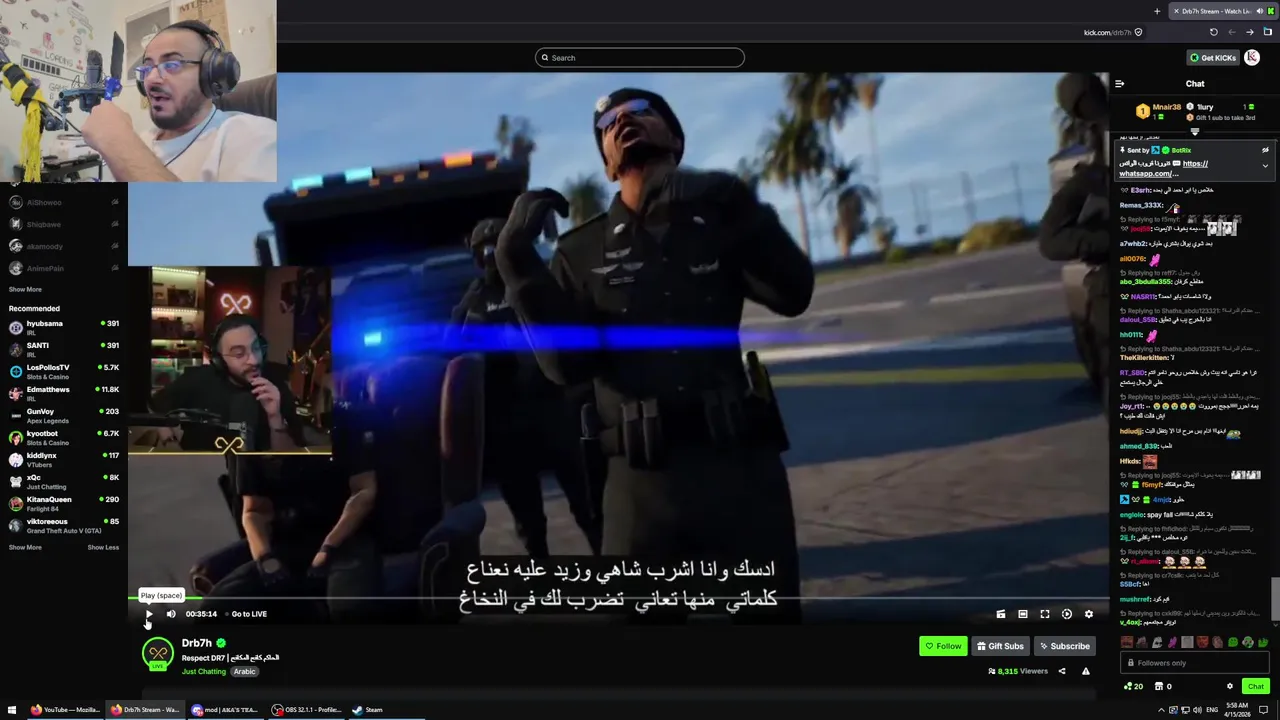Click Show Less under Recommended channels
Screen dimensions: 1280x720
tap(103, 547)
